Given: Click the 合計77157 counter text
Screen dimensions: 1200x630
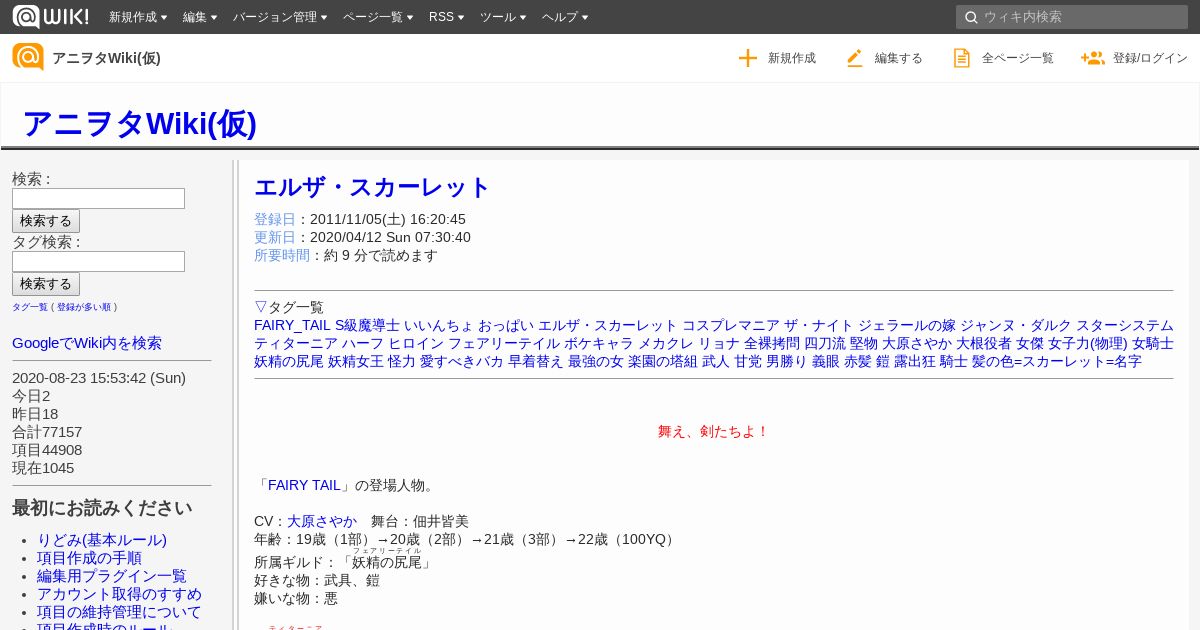Looking at the screenshot, I should click(47, 432).
